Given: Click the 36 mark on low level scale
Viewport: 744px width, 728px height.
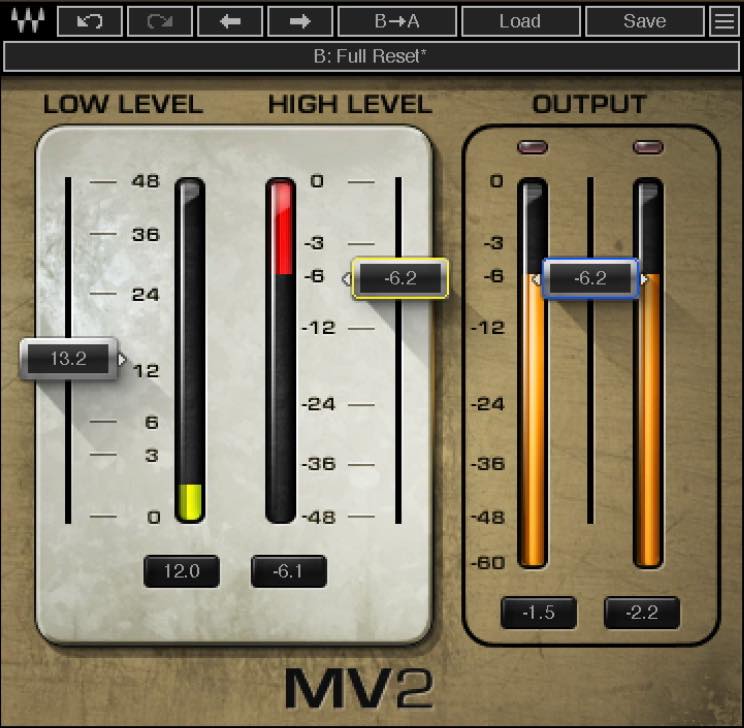Looking at the screenshot, I should (146, 234).
